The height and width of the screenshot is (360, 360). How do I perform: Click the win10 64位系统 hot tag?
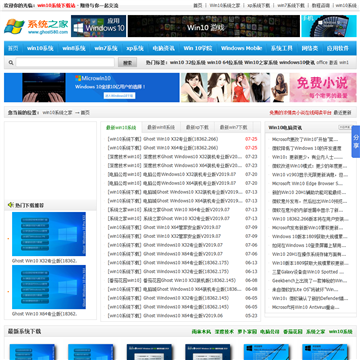point(225,62)
